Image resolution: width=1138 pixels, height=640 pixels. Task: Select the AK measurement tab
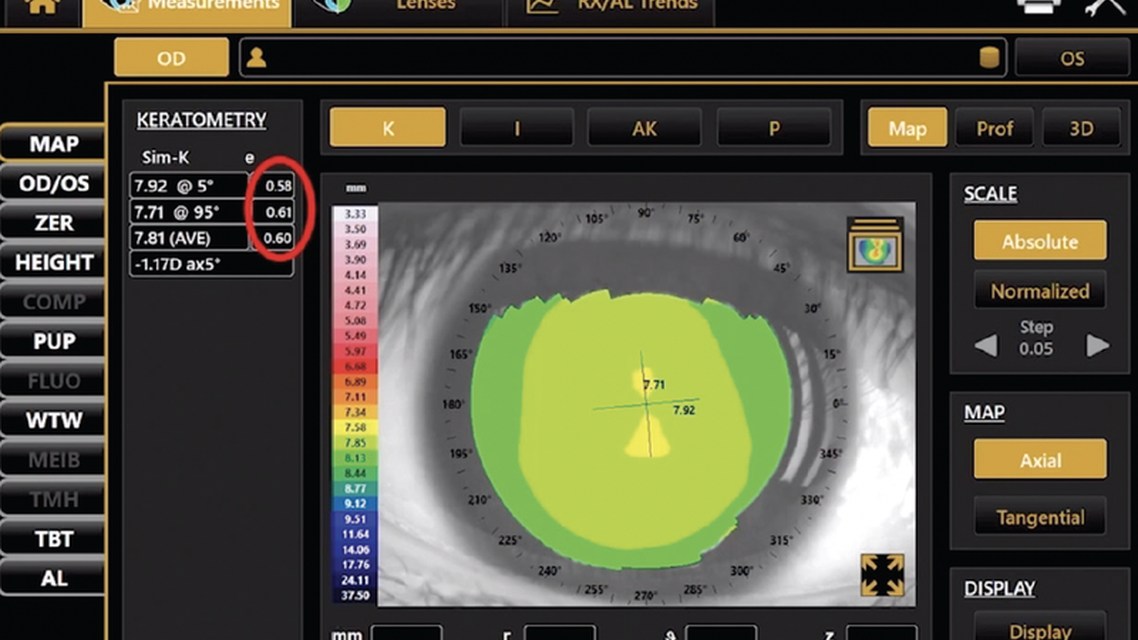click(x=644, y=128)
